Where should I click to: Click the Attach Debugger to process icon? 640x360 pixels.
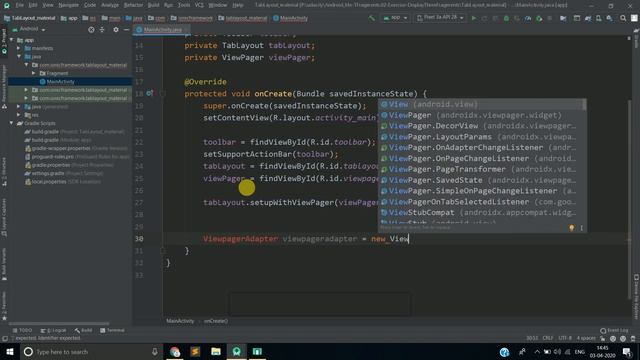[539, 18]
